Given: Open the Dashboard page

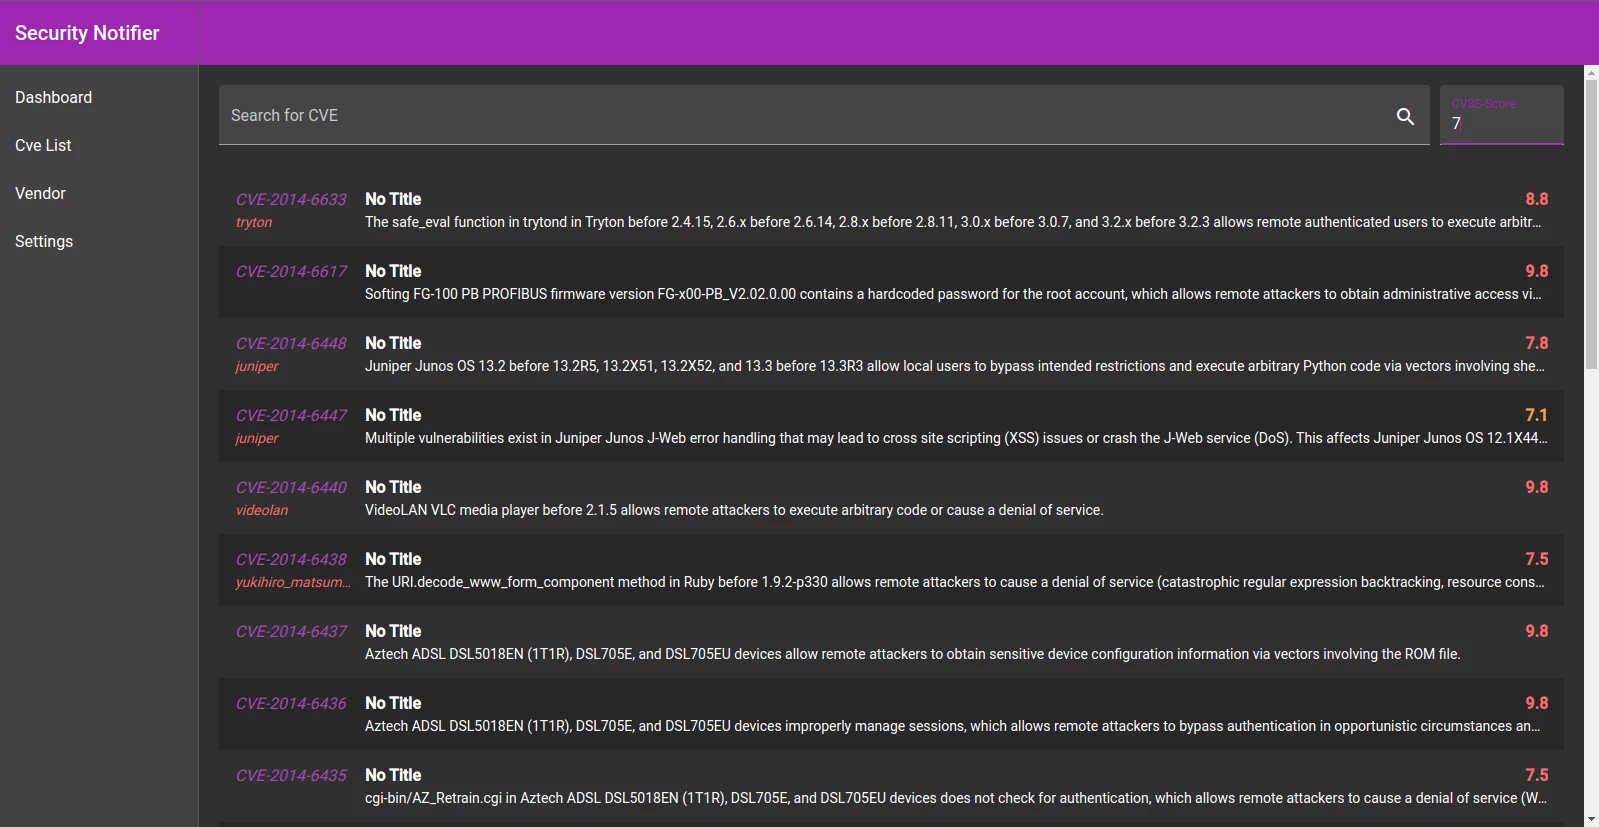Looking at the screenshot, I should [53, 97].
